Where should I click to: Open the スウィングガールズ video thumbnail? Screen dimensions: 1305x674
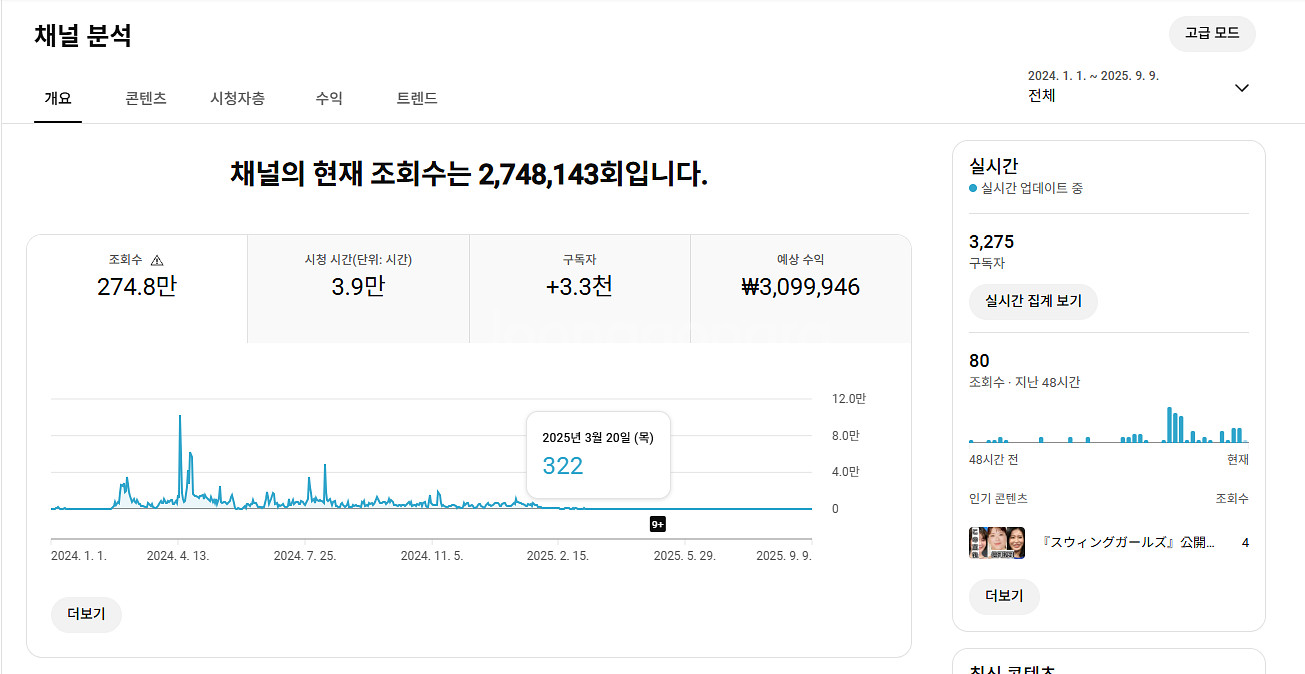pyautogui.click(x=997, y=543)
